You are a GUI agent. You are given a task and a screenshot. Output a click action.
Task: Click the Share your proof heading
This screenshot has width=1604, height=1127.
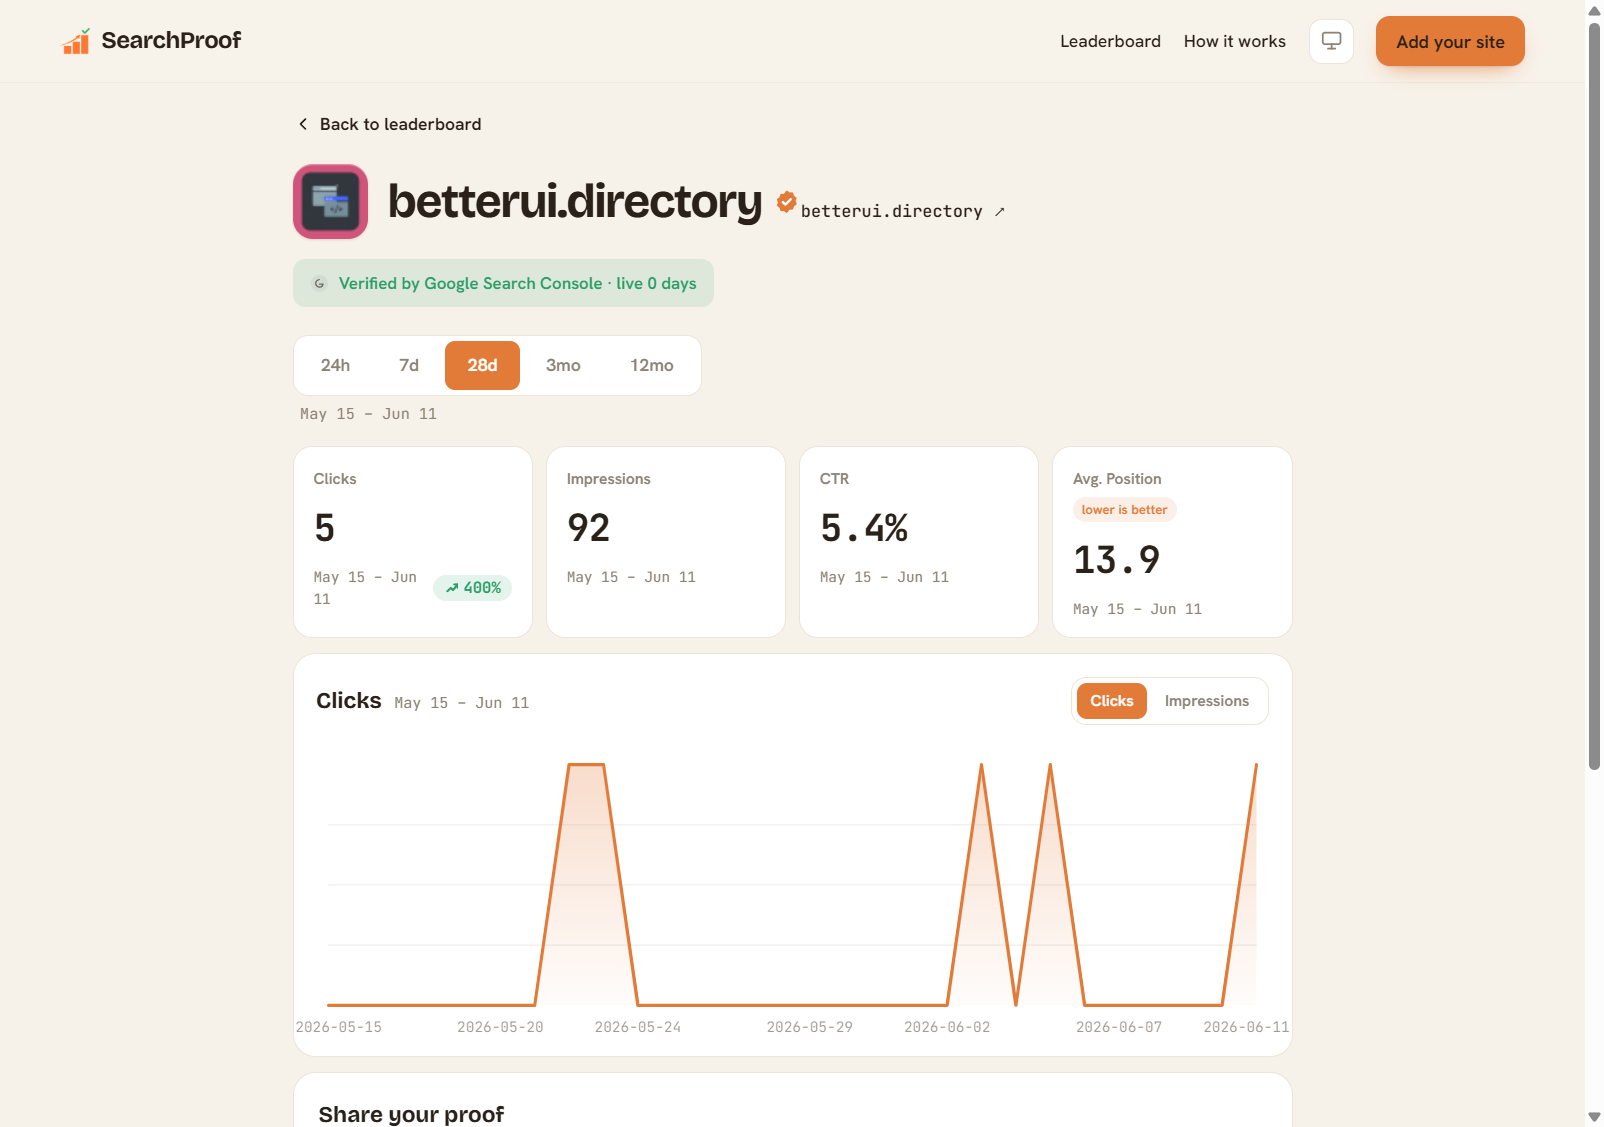point(411,1114)
